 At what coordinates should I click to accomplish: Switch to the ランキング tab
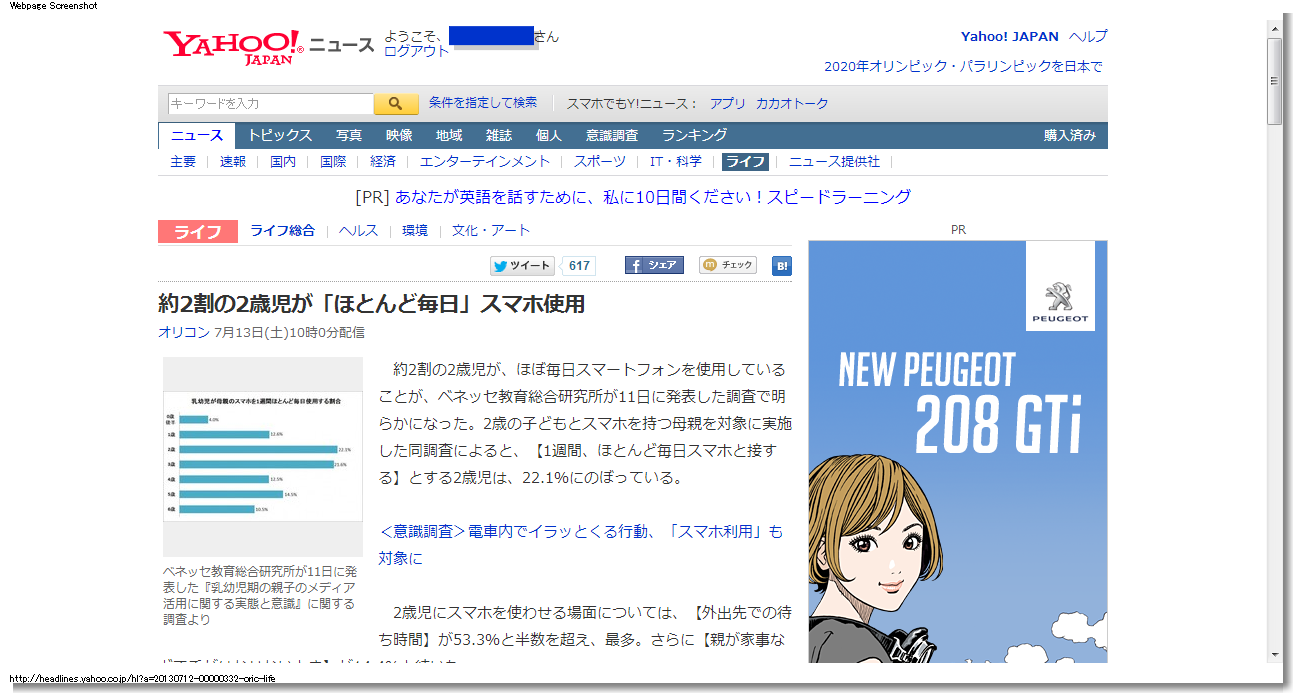coord(694,136)
